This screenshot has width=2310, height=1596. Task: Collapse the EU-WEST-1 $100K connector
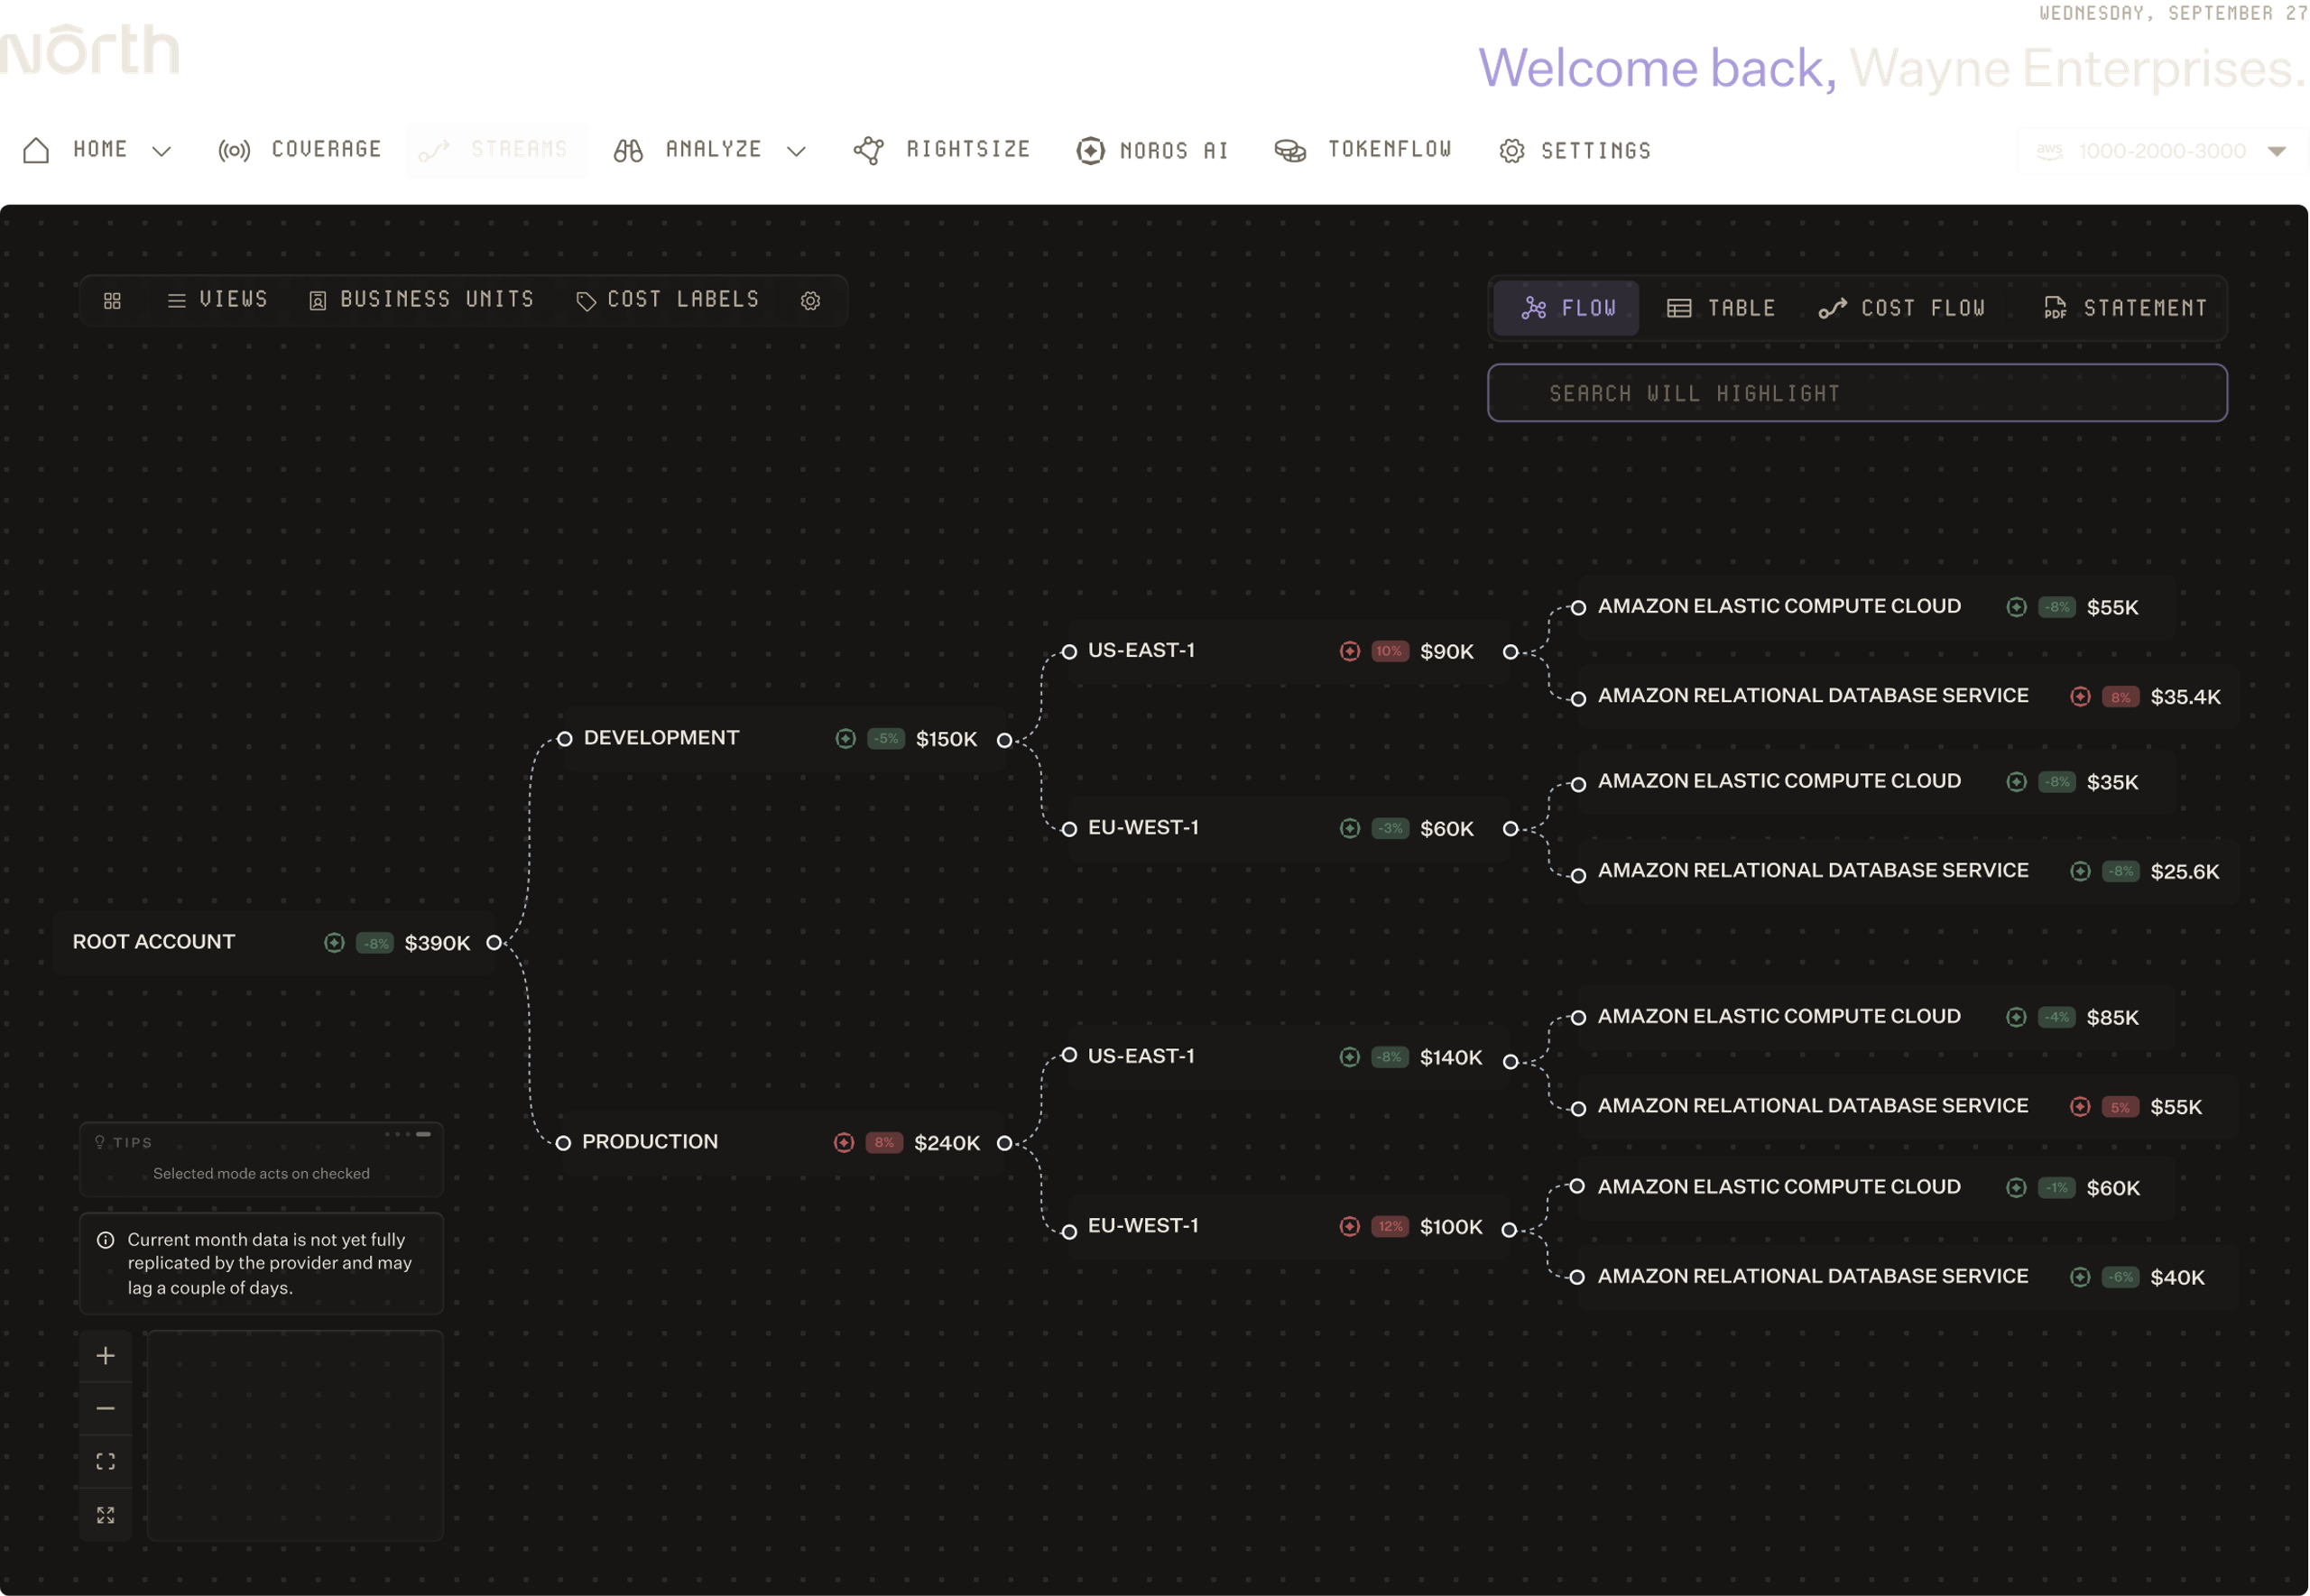pos(1509,1230)
